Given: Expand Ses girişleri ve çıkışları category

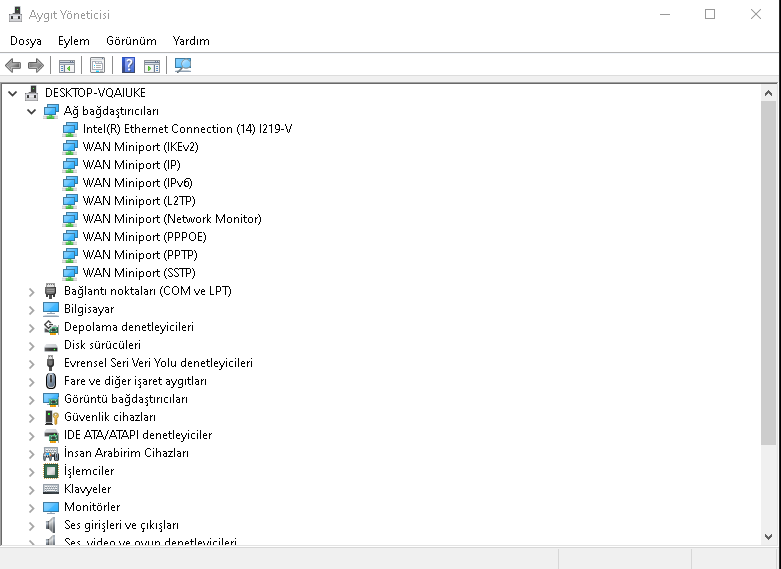Looking at the screenshot, I should tap(31, 526).
